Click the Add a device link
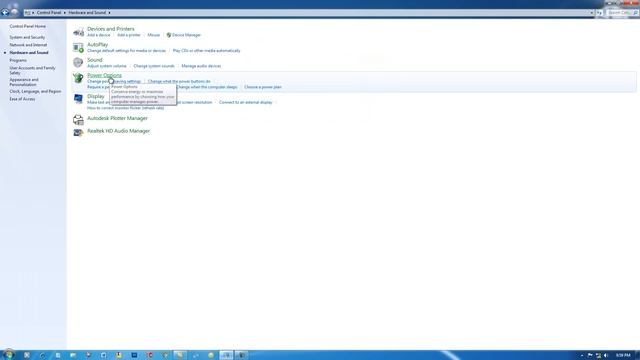Image resolution: width=640 pixels, height=360 pixels. [98, 35]
